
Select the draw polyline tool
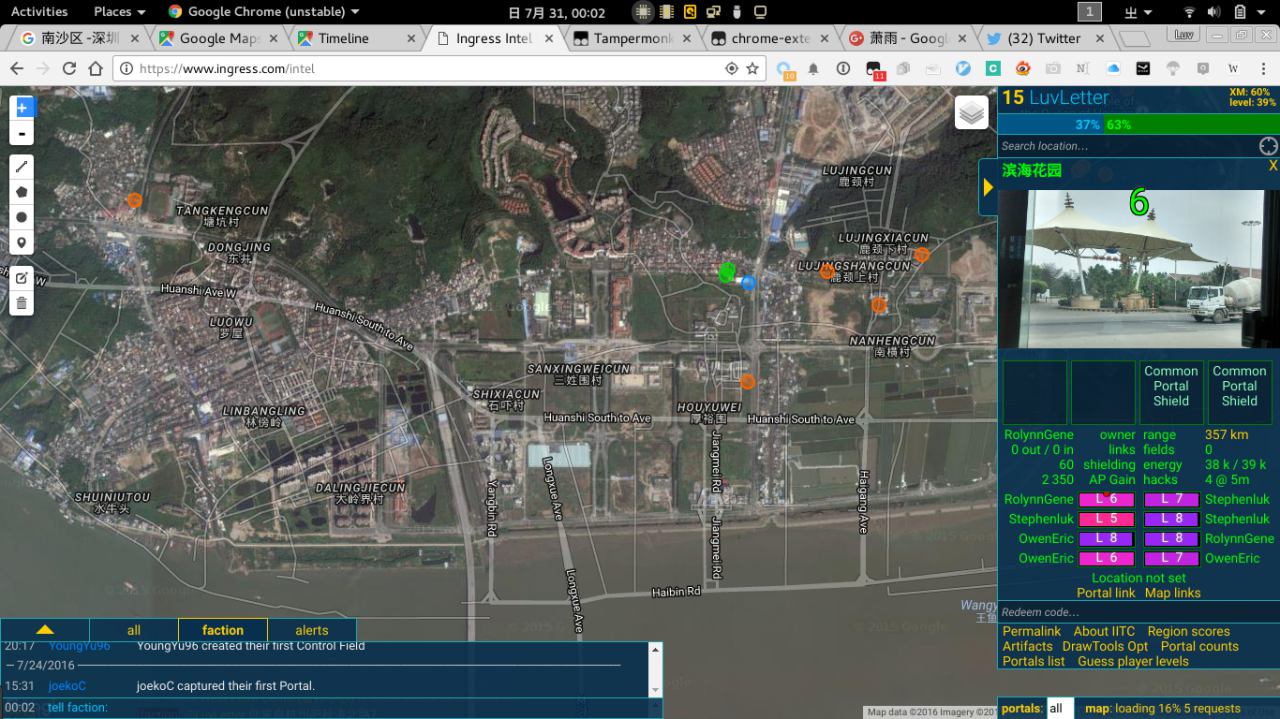pos(21,167)
